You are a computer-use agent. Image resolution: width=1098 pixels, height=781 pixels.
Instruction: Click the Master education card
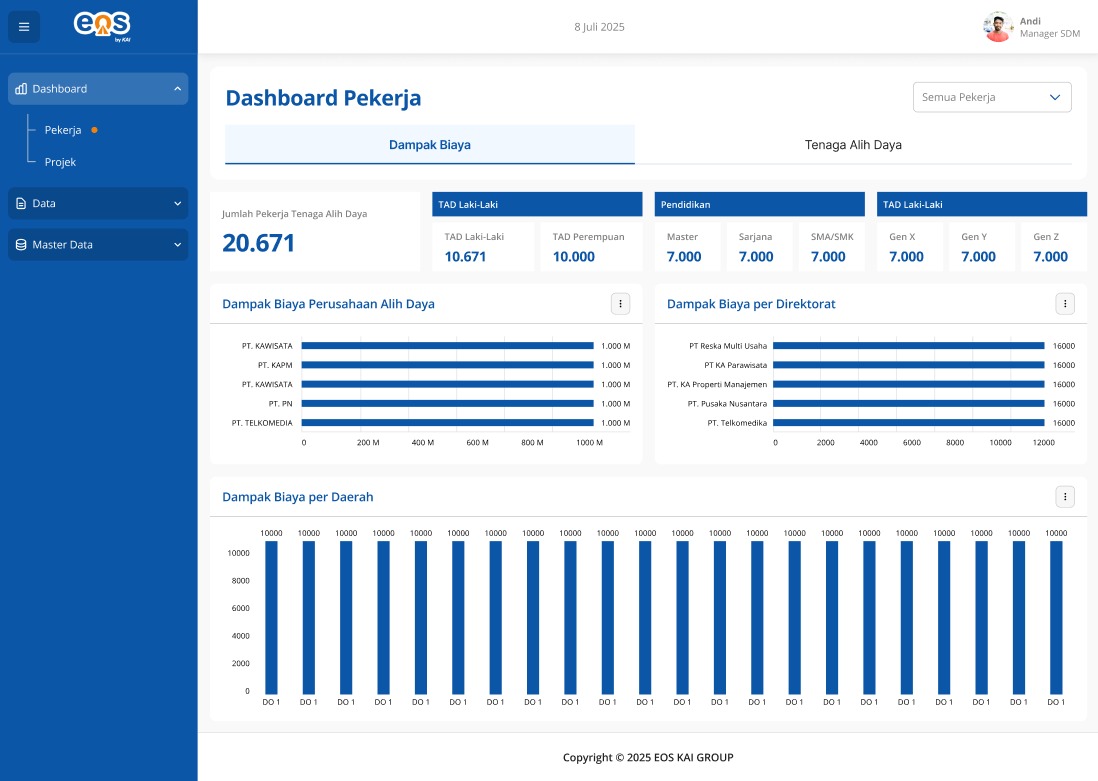click(x=688, y=247)
